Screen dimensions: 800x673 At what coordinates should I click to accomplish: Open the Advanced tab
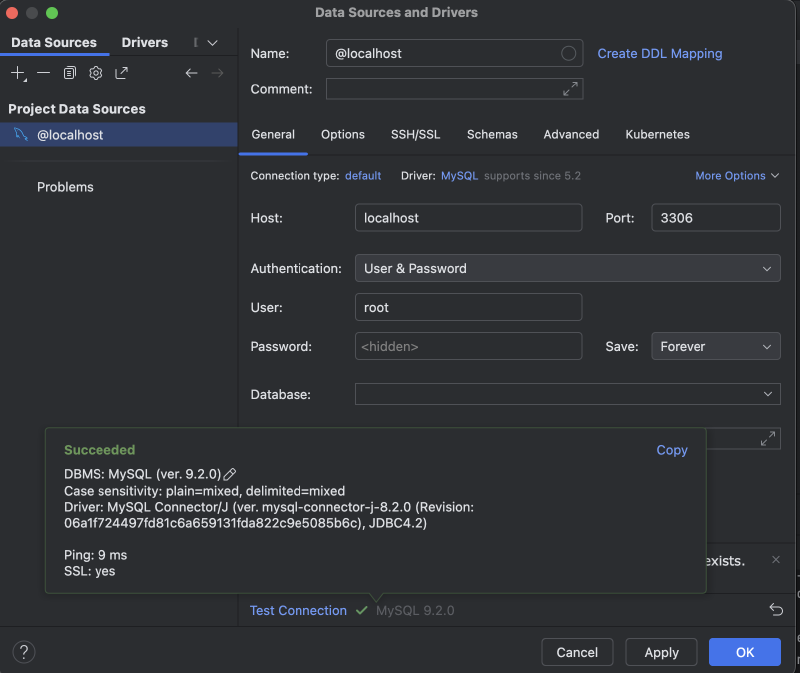(x=571, y=134)
